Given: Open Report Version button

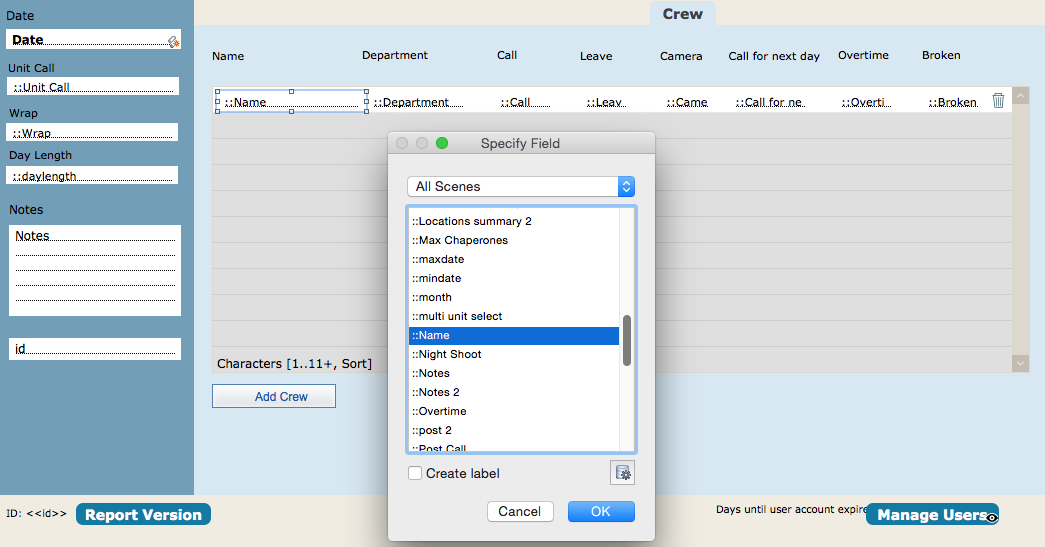Looking at the screenshot, I should (x=143, y=514).
